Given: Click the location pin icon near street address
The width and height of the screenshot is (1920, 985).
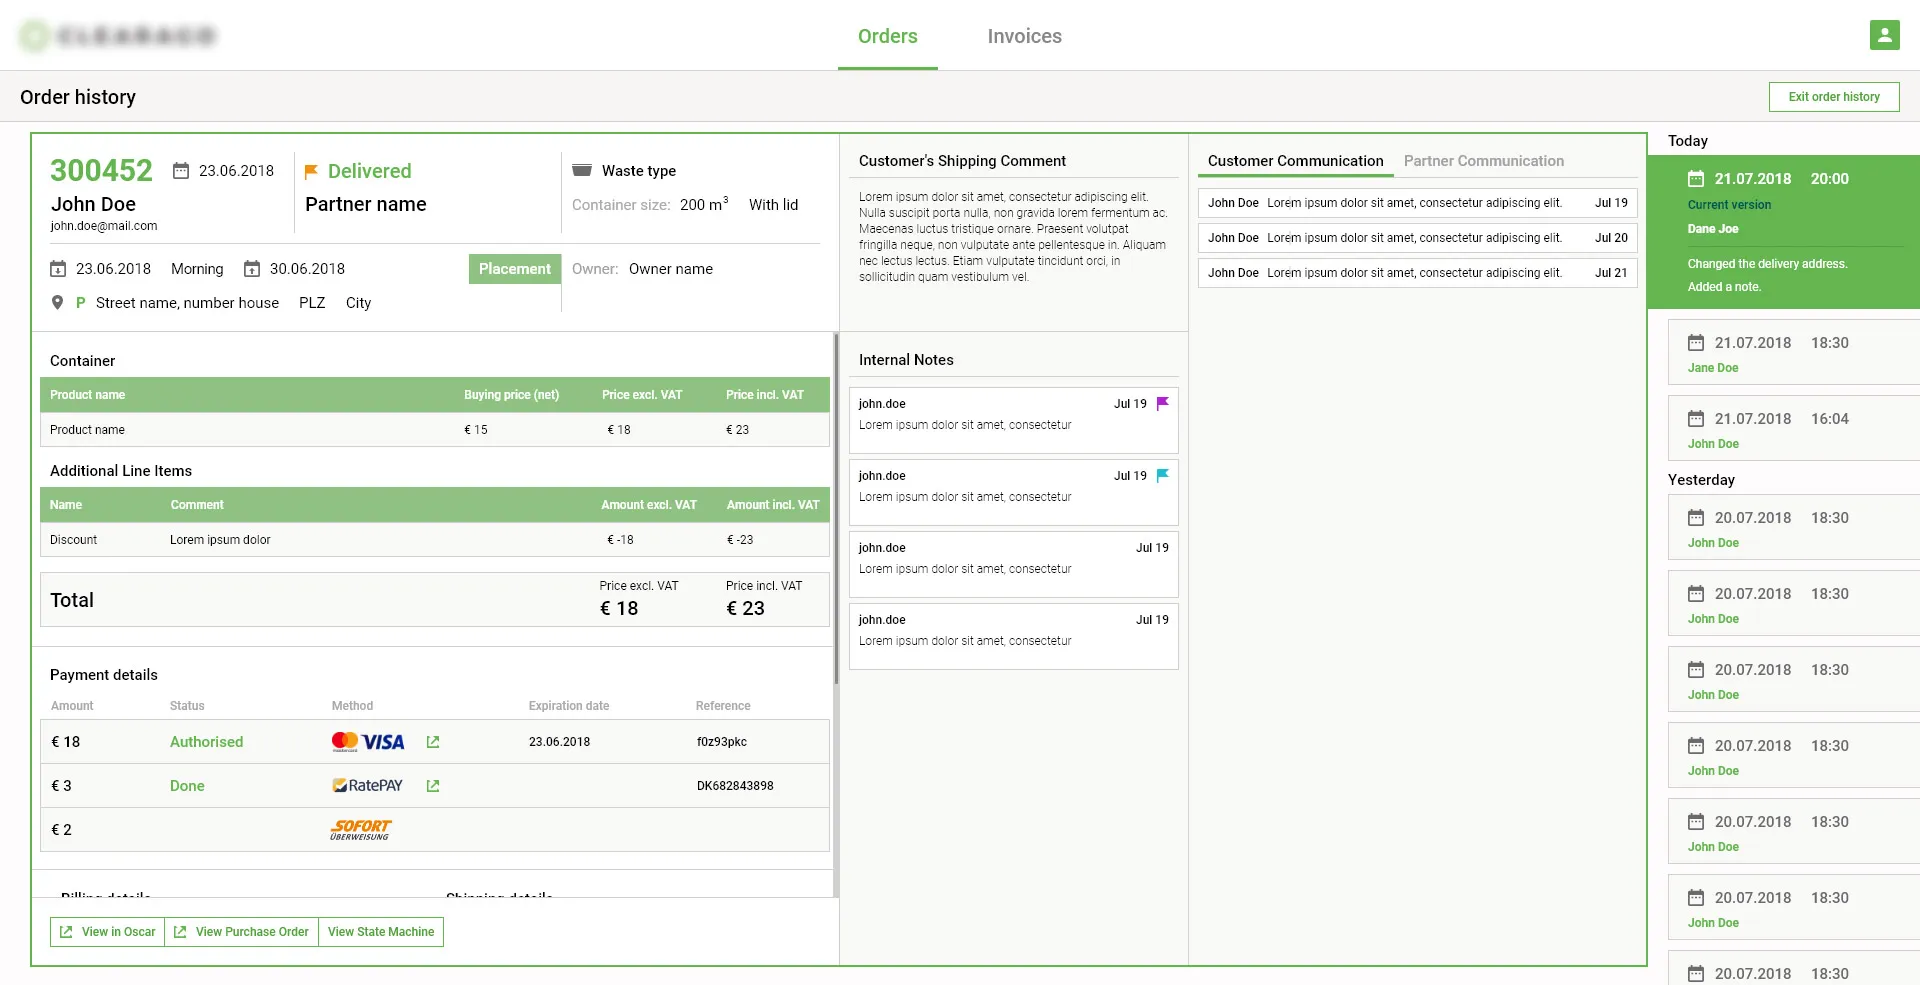Looking at the screenshot, I should pyautogui.click(x=58, y=302).
